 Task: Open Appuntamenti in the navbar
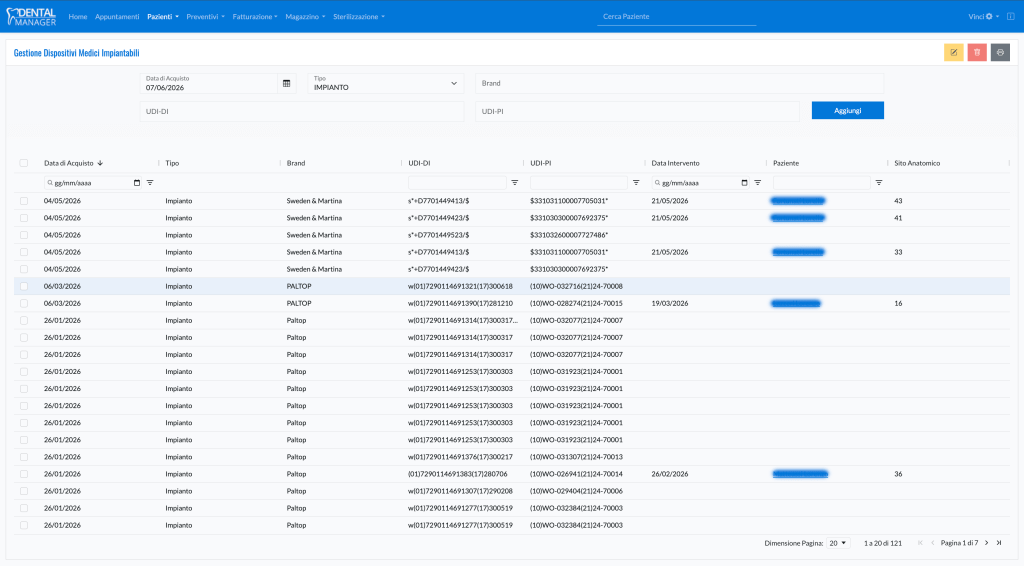click(x=117, y=16)
